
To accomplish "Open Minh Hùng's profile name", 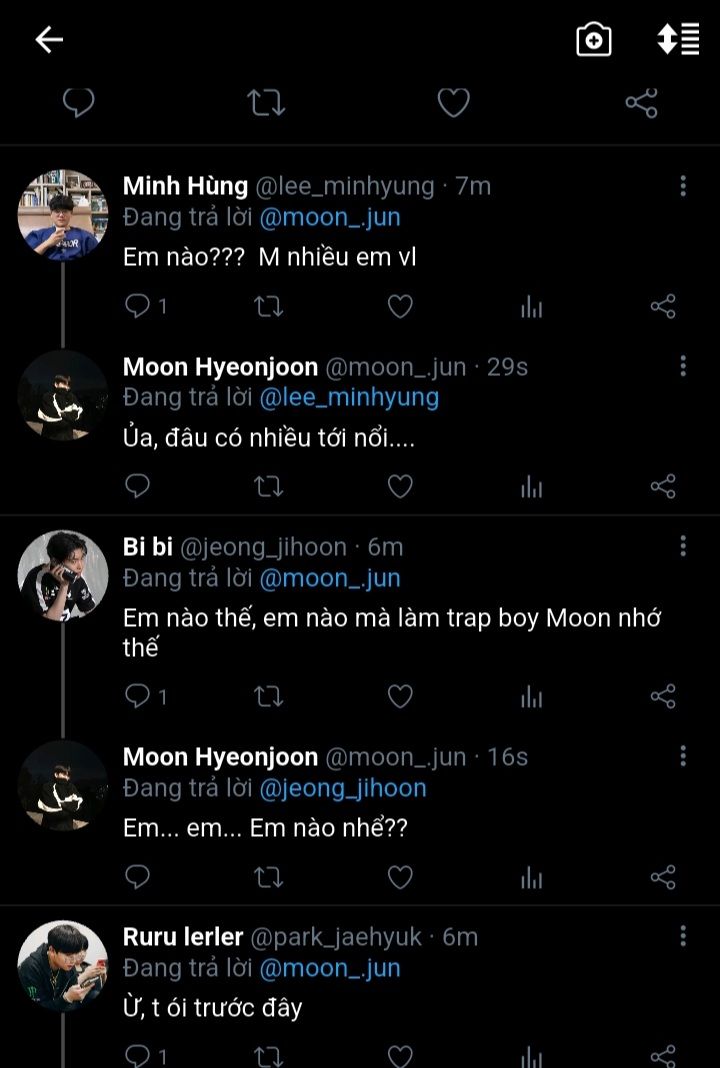I will tap(185, 186).
